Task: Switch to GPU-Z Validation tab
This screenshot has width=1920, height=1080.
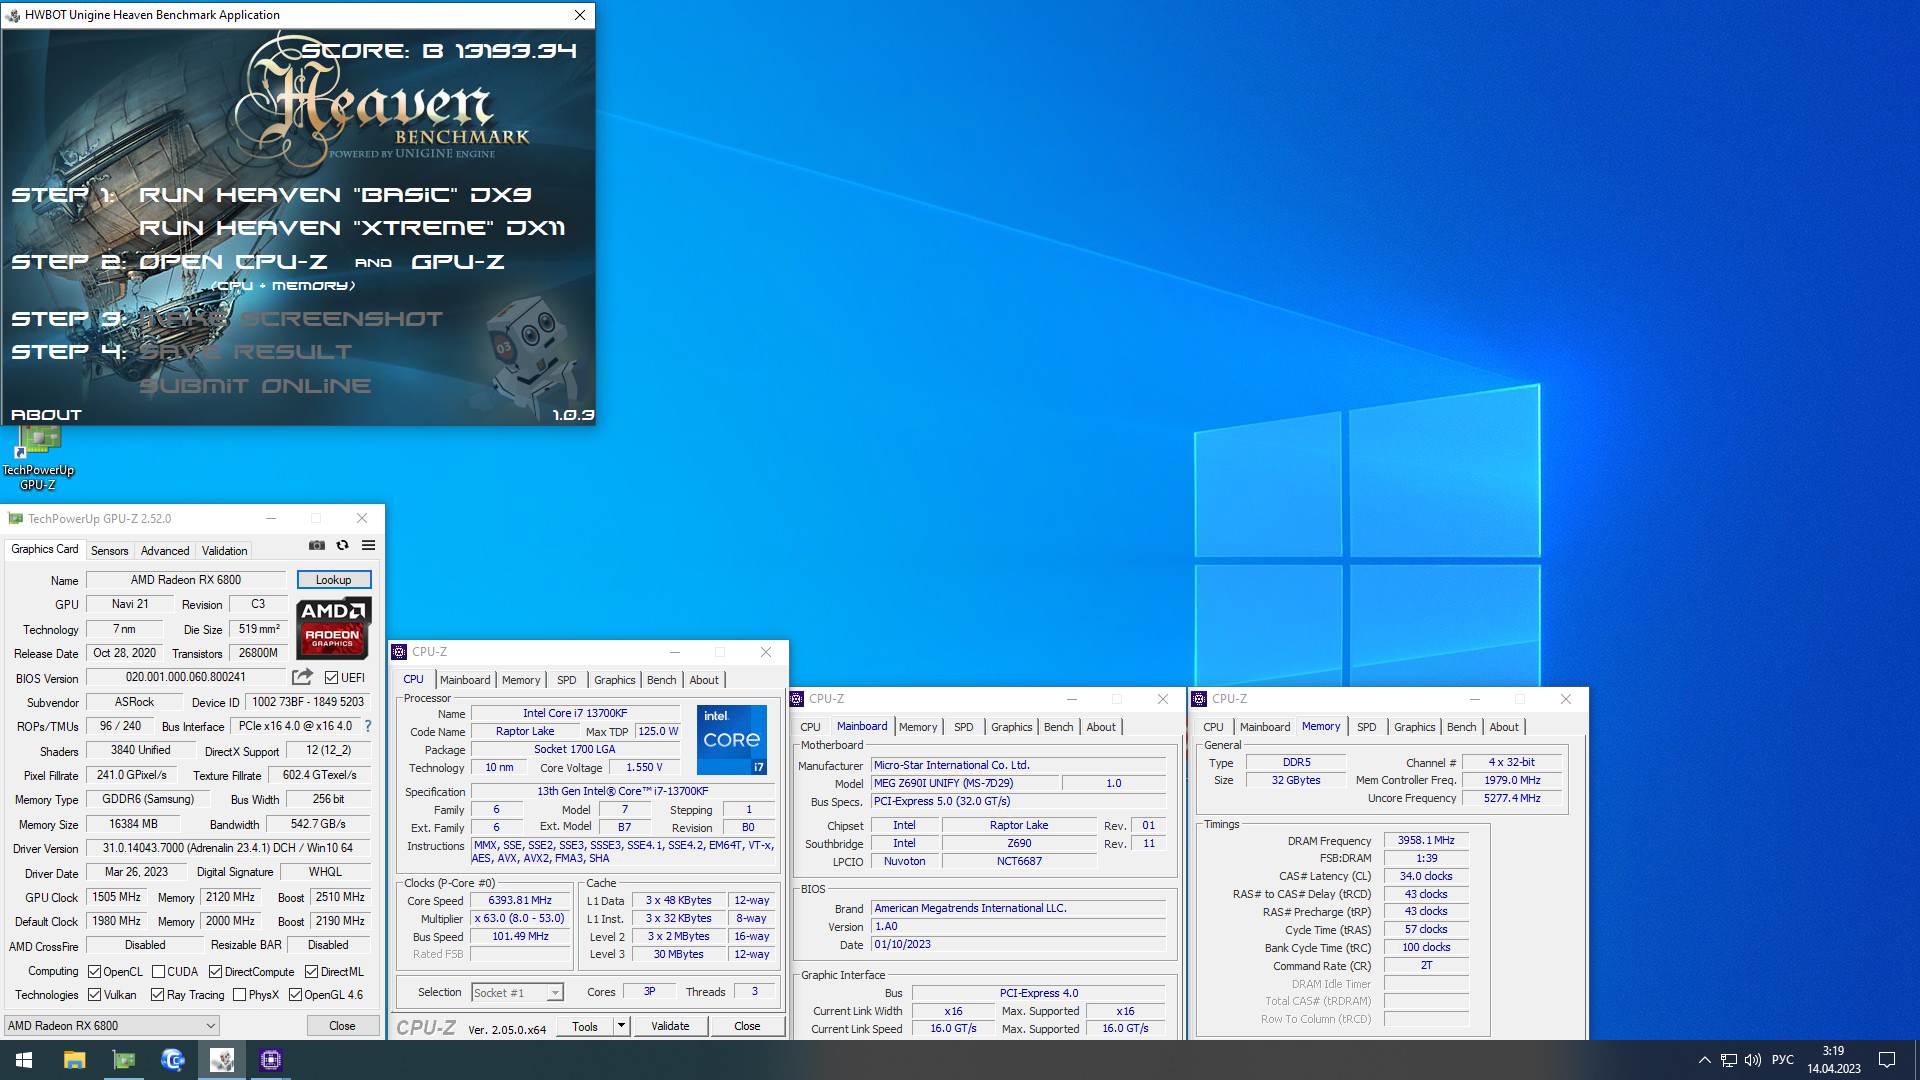Action: [224, 550]
